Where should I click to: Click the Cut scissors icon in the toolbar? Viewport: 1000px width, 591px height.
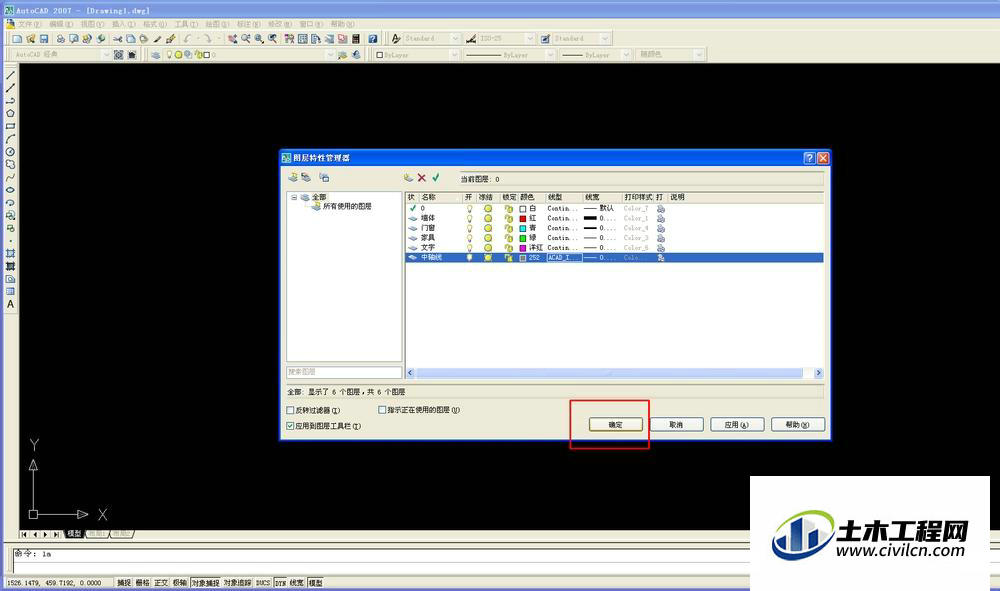pos(117,39)
